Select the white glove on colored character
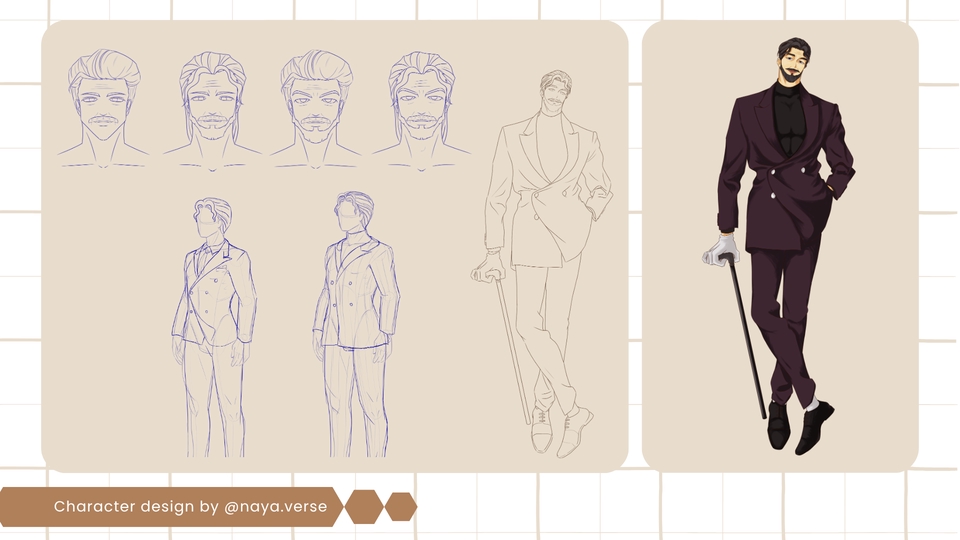 pos(721,251)
